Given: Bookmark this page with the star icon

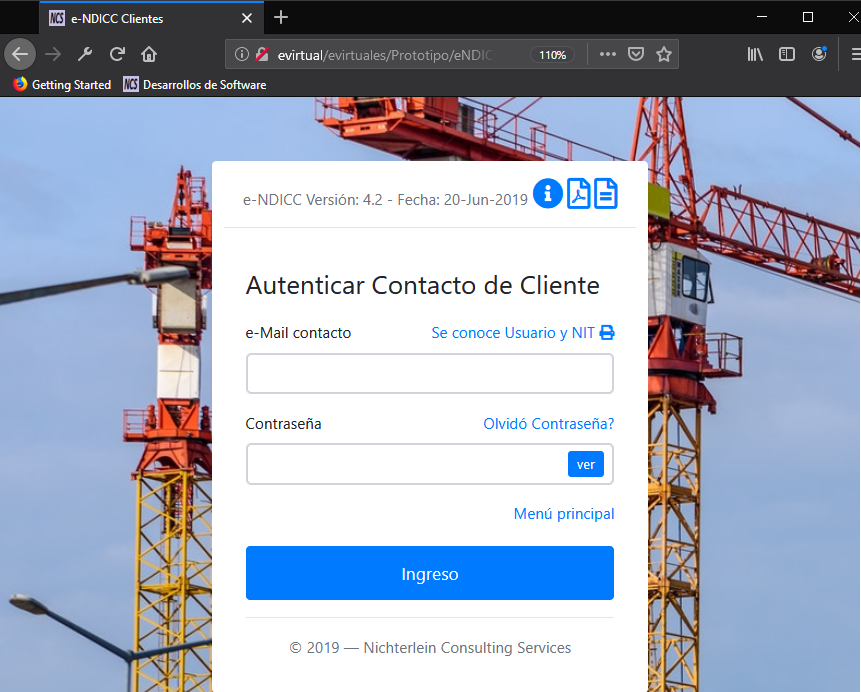Looking at the screenshot, I should click(x=663, y=54).
